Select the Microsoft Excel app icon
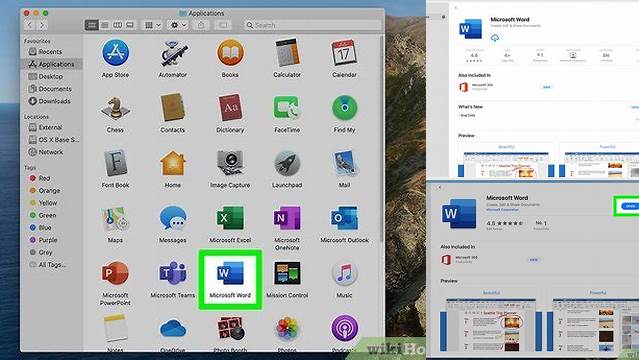Viewport: 639px width, 360px height. tap(230, 218)
